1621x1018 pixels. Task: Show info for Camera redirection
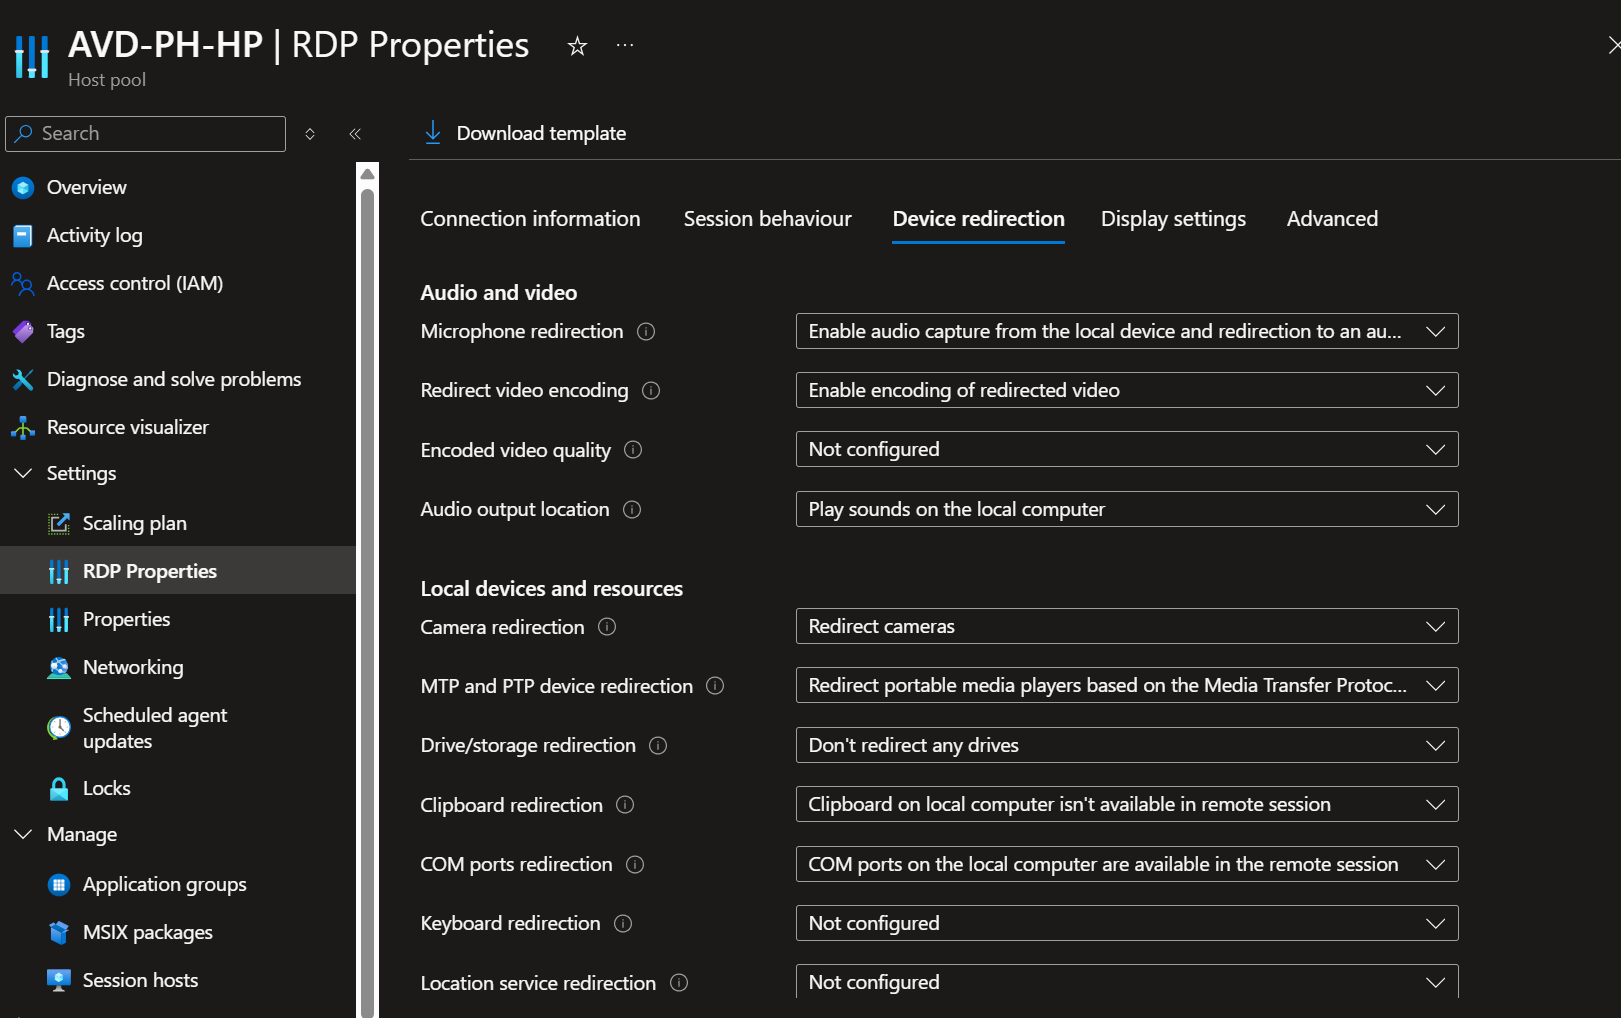click(607, 627)
